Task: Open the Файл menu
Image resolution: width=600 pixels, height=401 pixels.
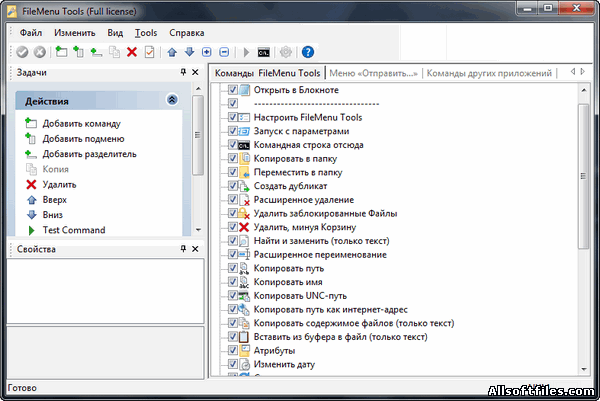Action: [31, 33]
